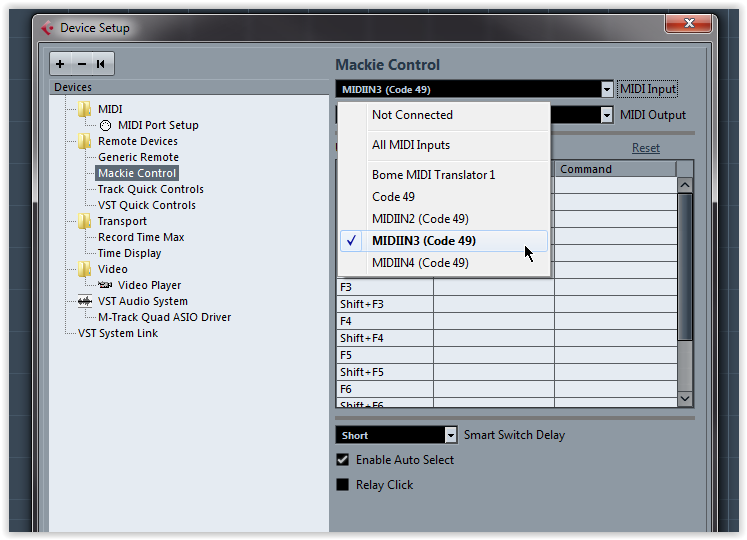Click the plus icon to add device
The width and height of the screenshot is (747, 540).
pyautogui.click(x=61, y=64)
